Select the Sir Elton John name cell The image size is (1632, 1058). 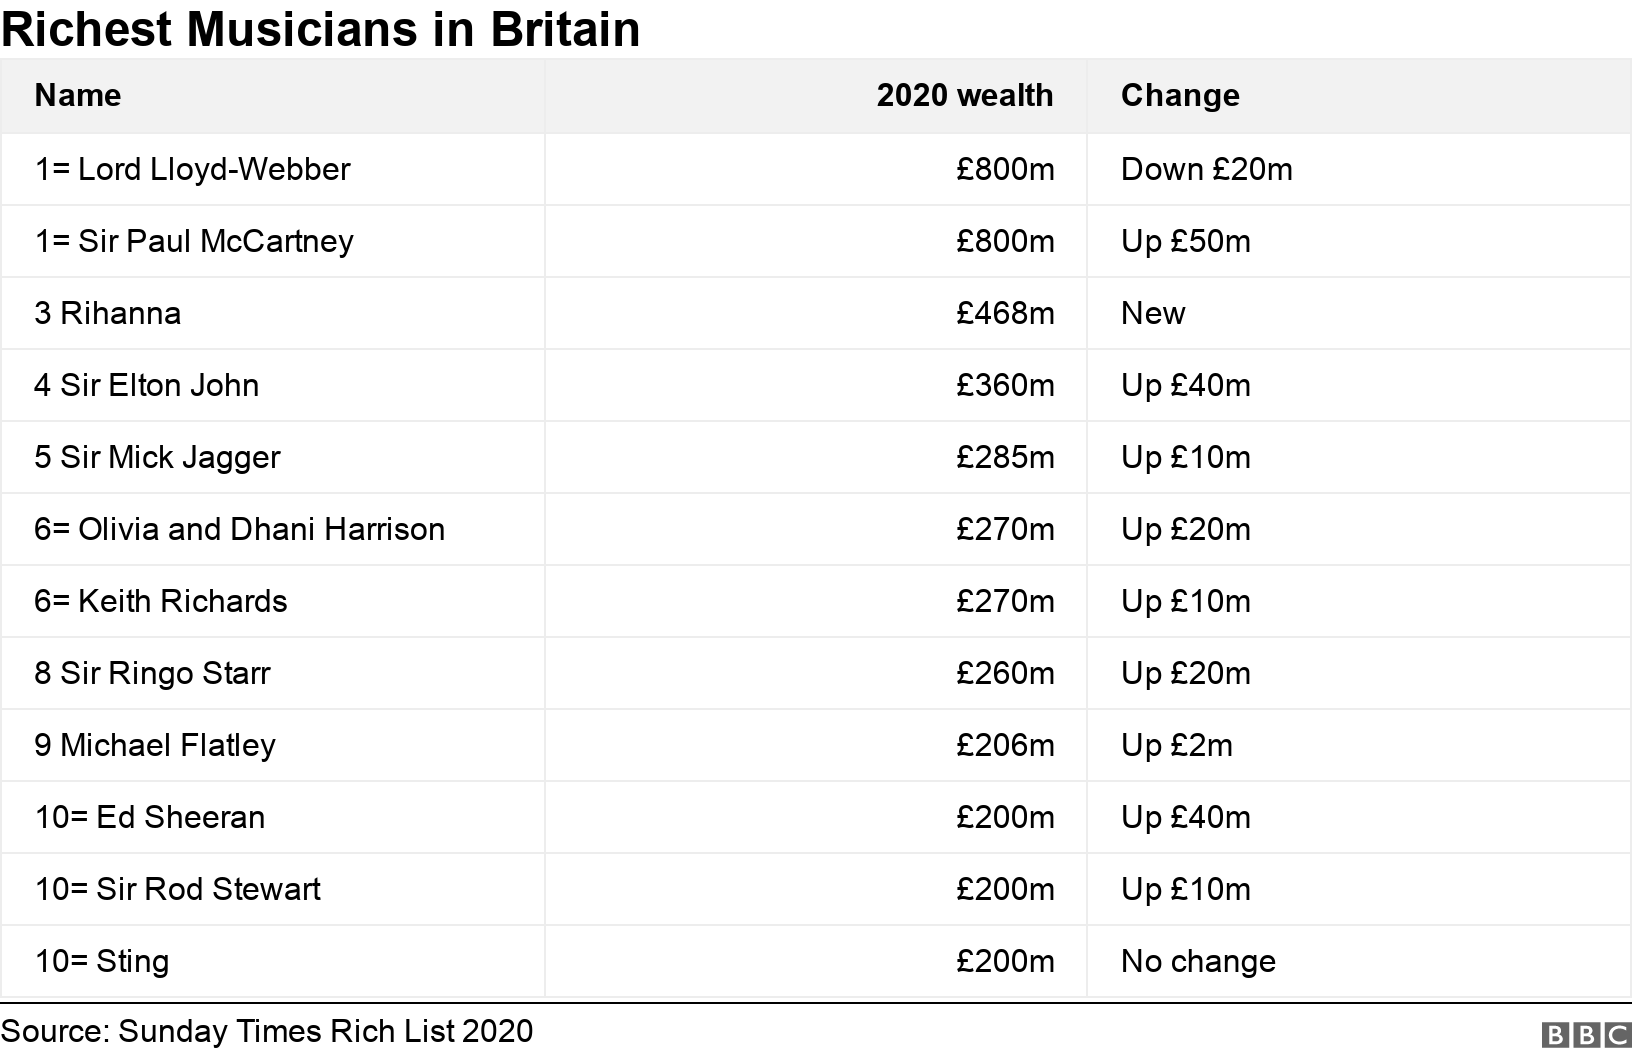(x=147, y=385)
